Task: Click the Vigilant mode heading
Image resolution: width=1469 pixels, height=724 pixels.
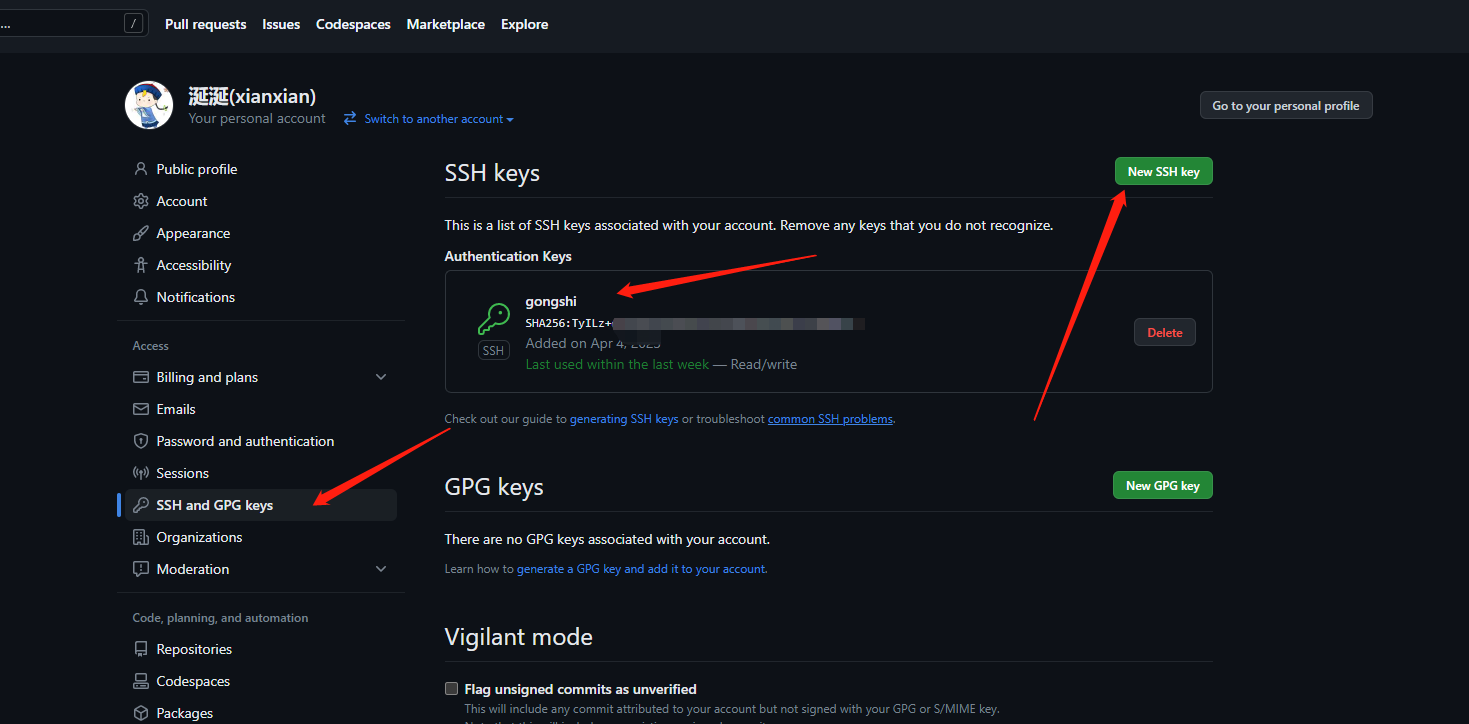Action: click(x=518, y=637)
